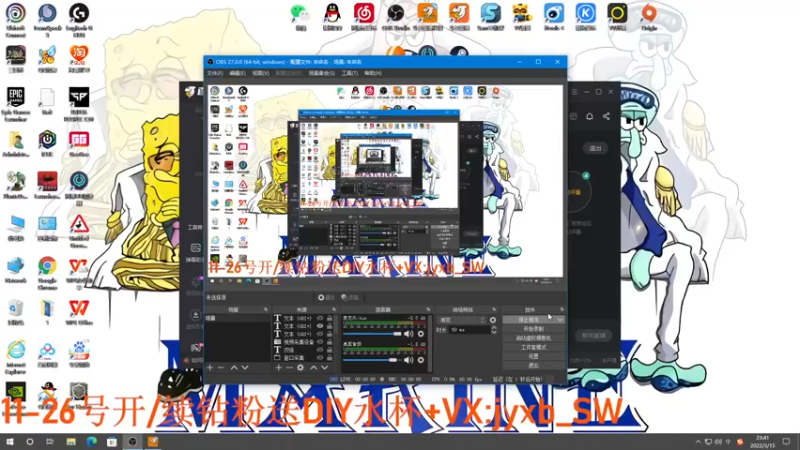Move the scene down in the Scenes panel
Screen dimensions: 800x450
tap(245, 367)
